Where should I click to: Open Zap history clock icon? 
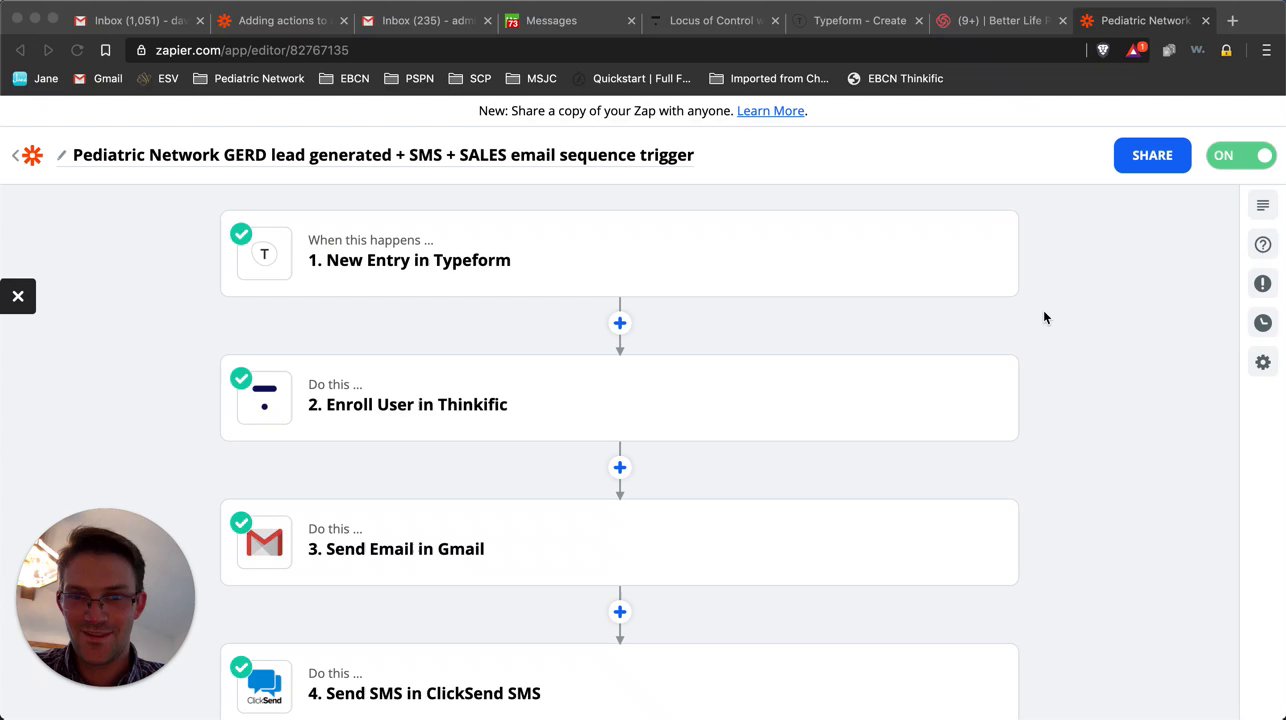(x=1263, y=323)
